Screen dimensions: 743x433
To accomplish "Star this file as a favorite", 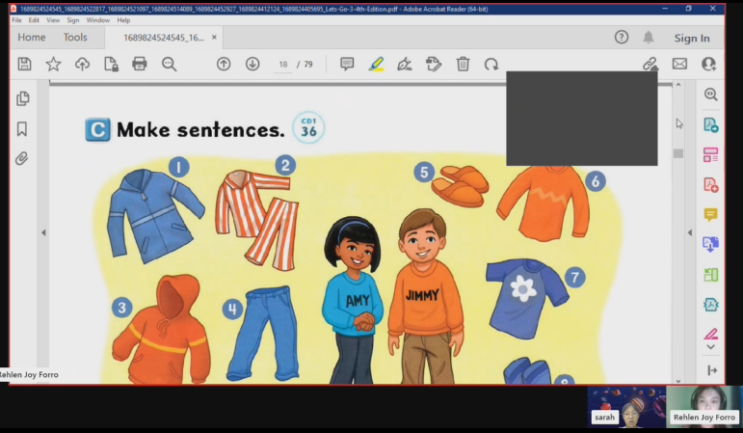I will (53, 64).
